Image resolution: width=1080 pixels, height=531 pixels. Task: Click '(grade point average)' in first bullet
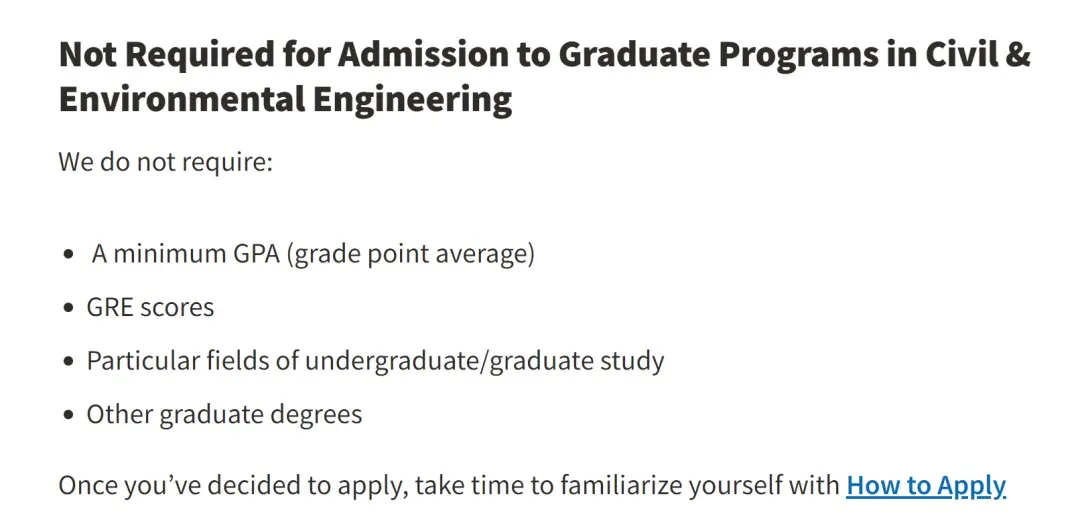click(x=411, y=254)
